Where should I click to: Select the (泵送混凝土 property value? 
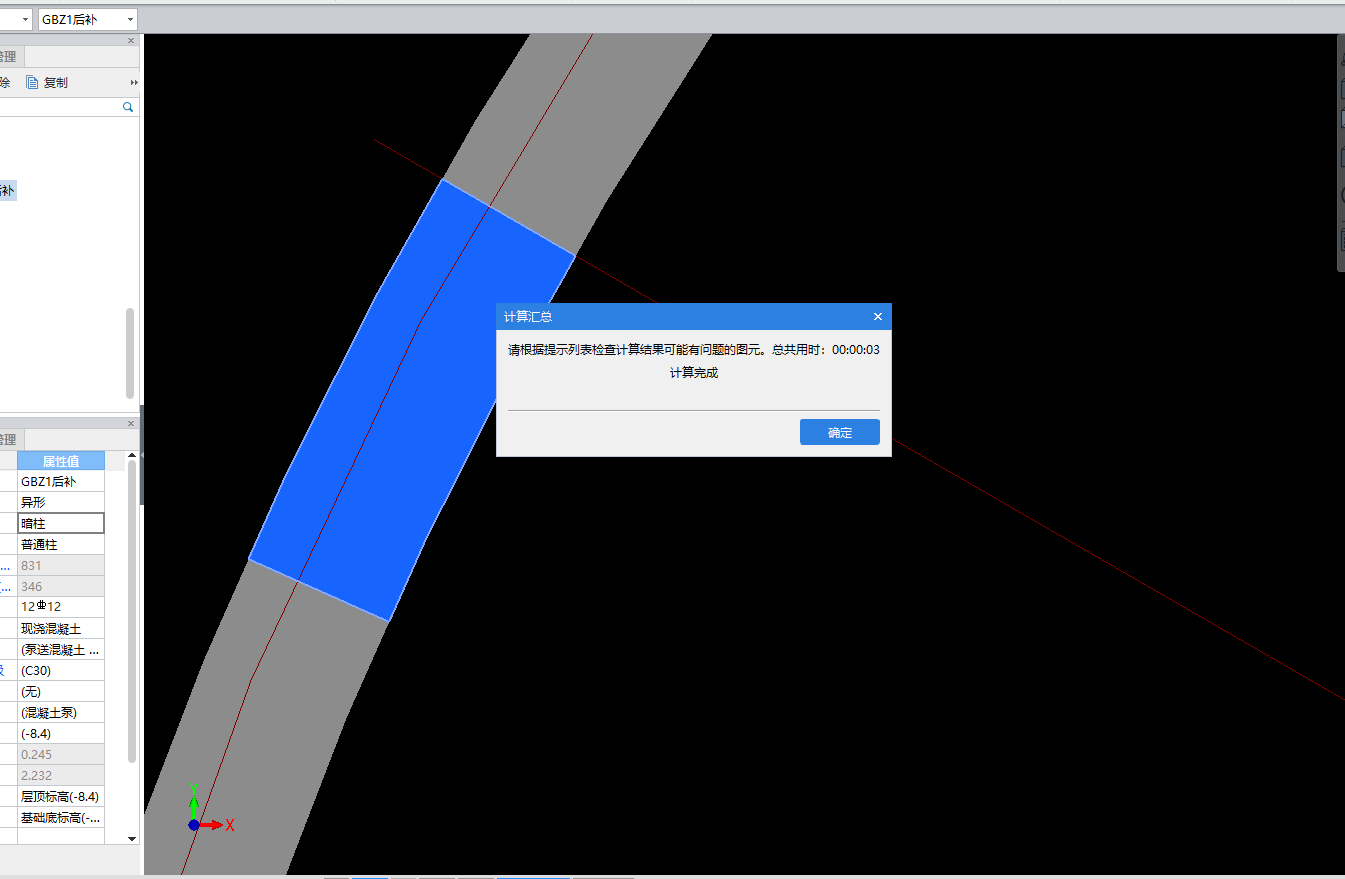point(61,649)
